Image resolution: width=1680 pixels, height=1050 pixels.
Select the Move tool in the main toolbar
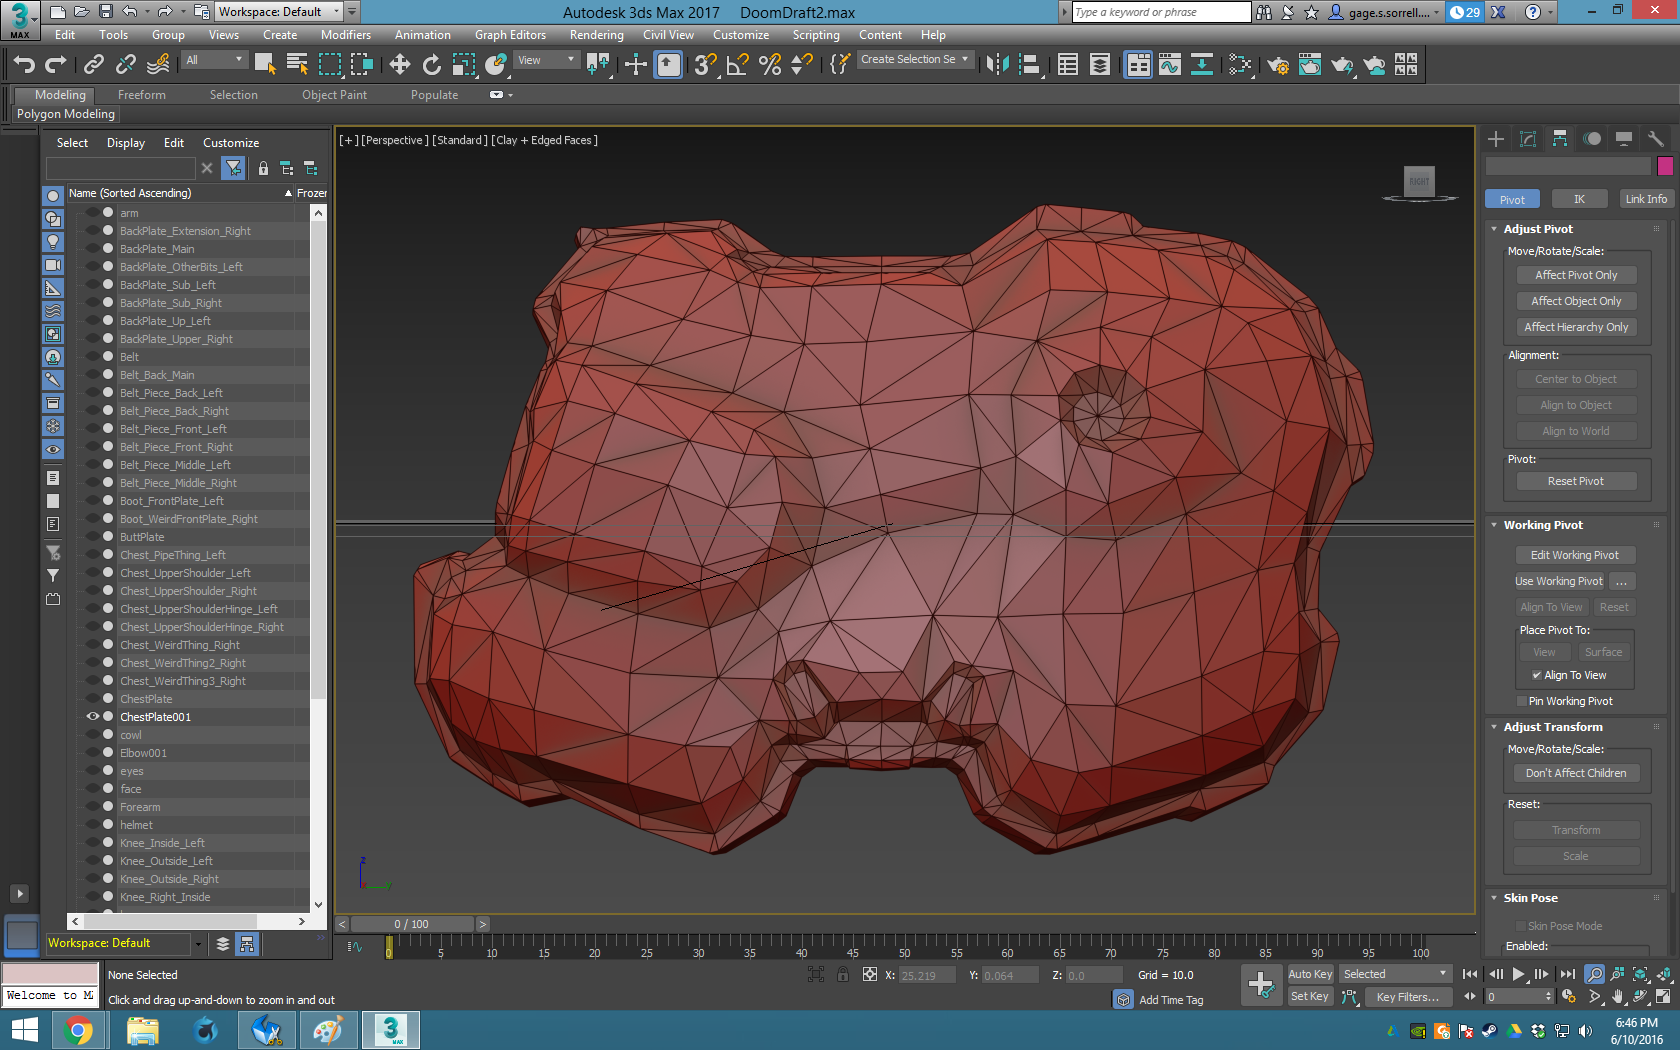pyautogui.click(x=400, y=65)
